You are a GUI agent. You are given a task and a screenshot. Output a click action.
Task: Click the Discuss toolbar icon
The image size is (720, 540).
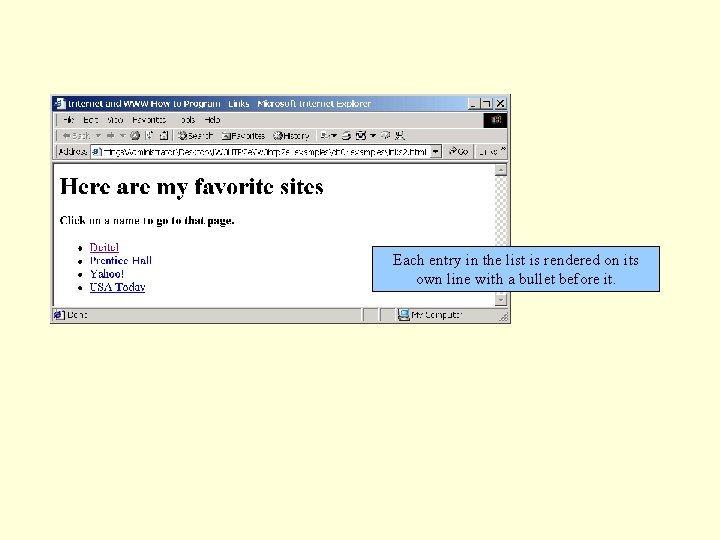coord(386,135)
